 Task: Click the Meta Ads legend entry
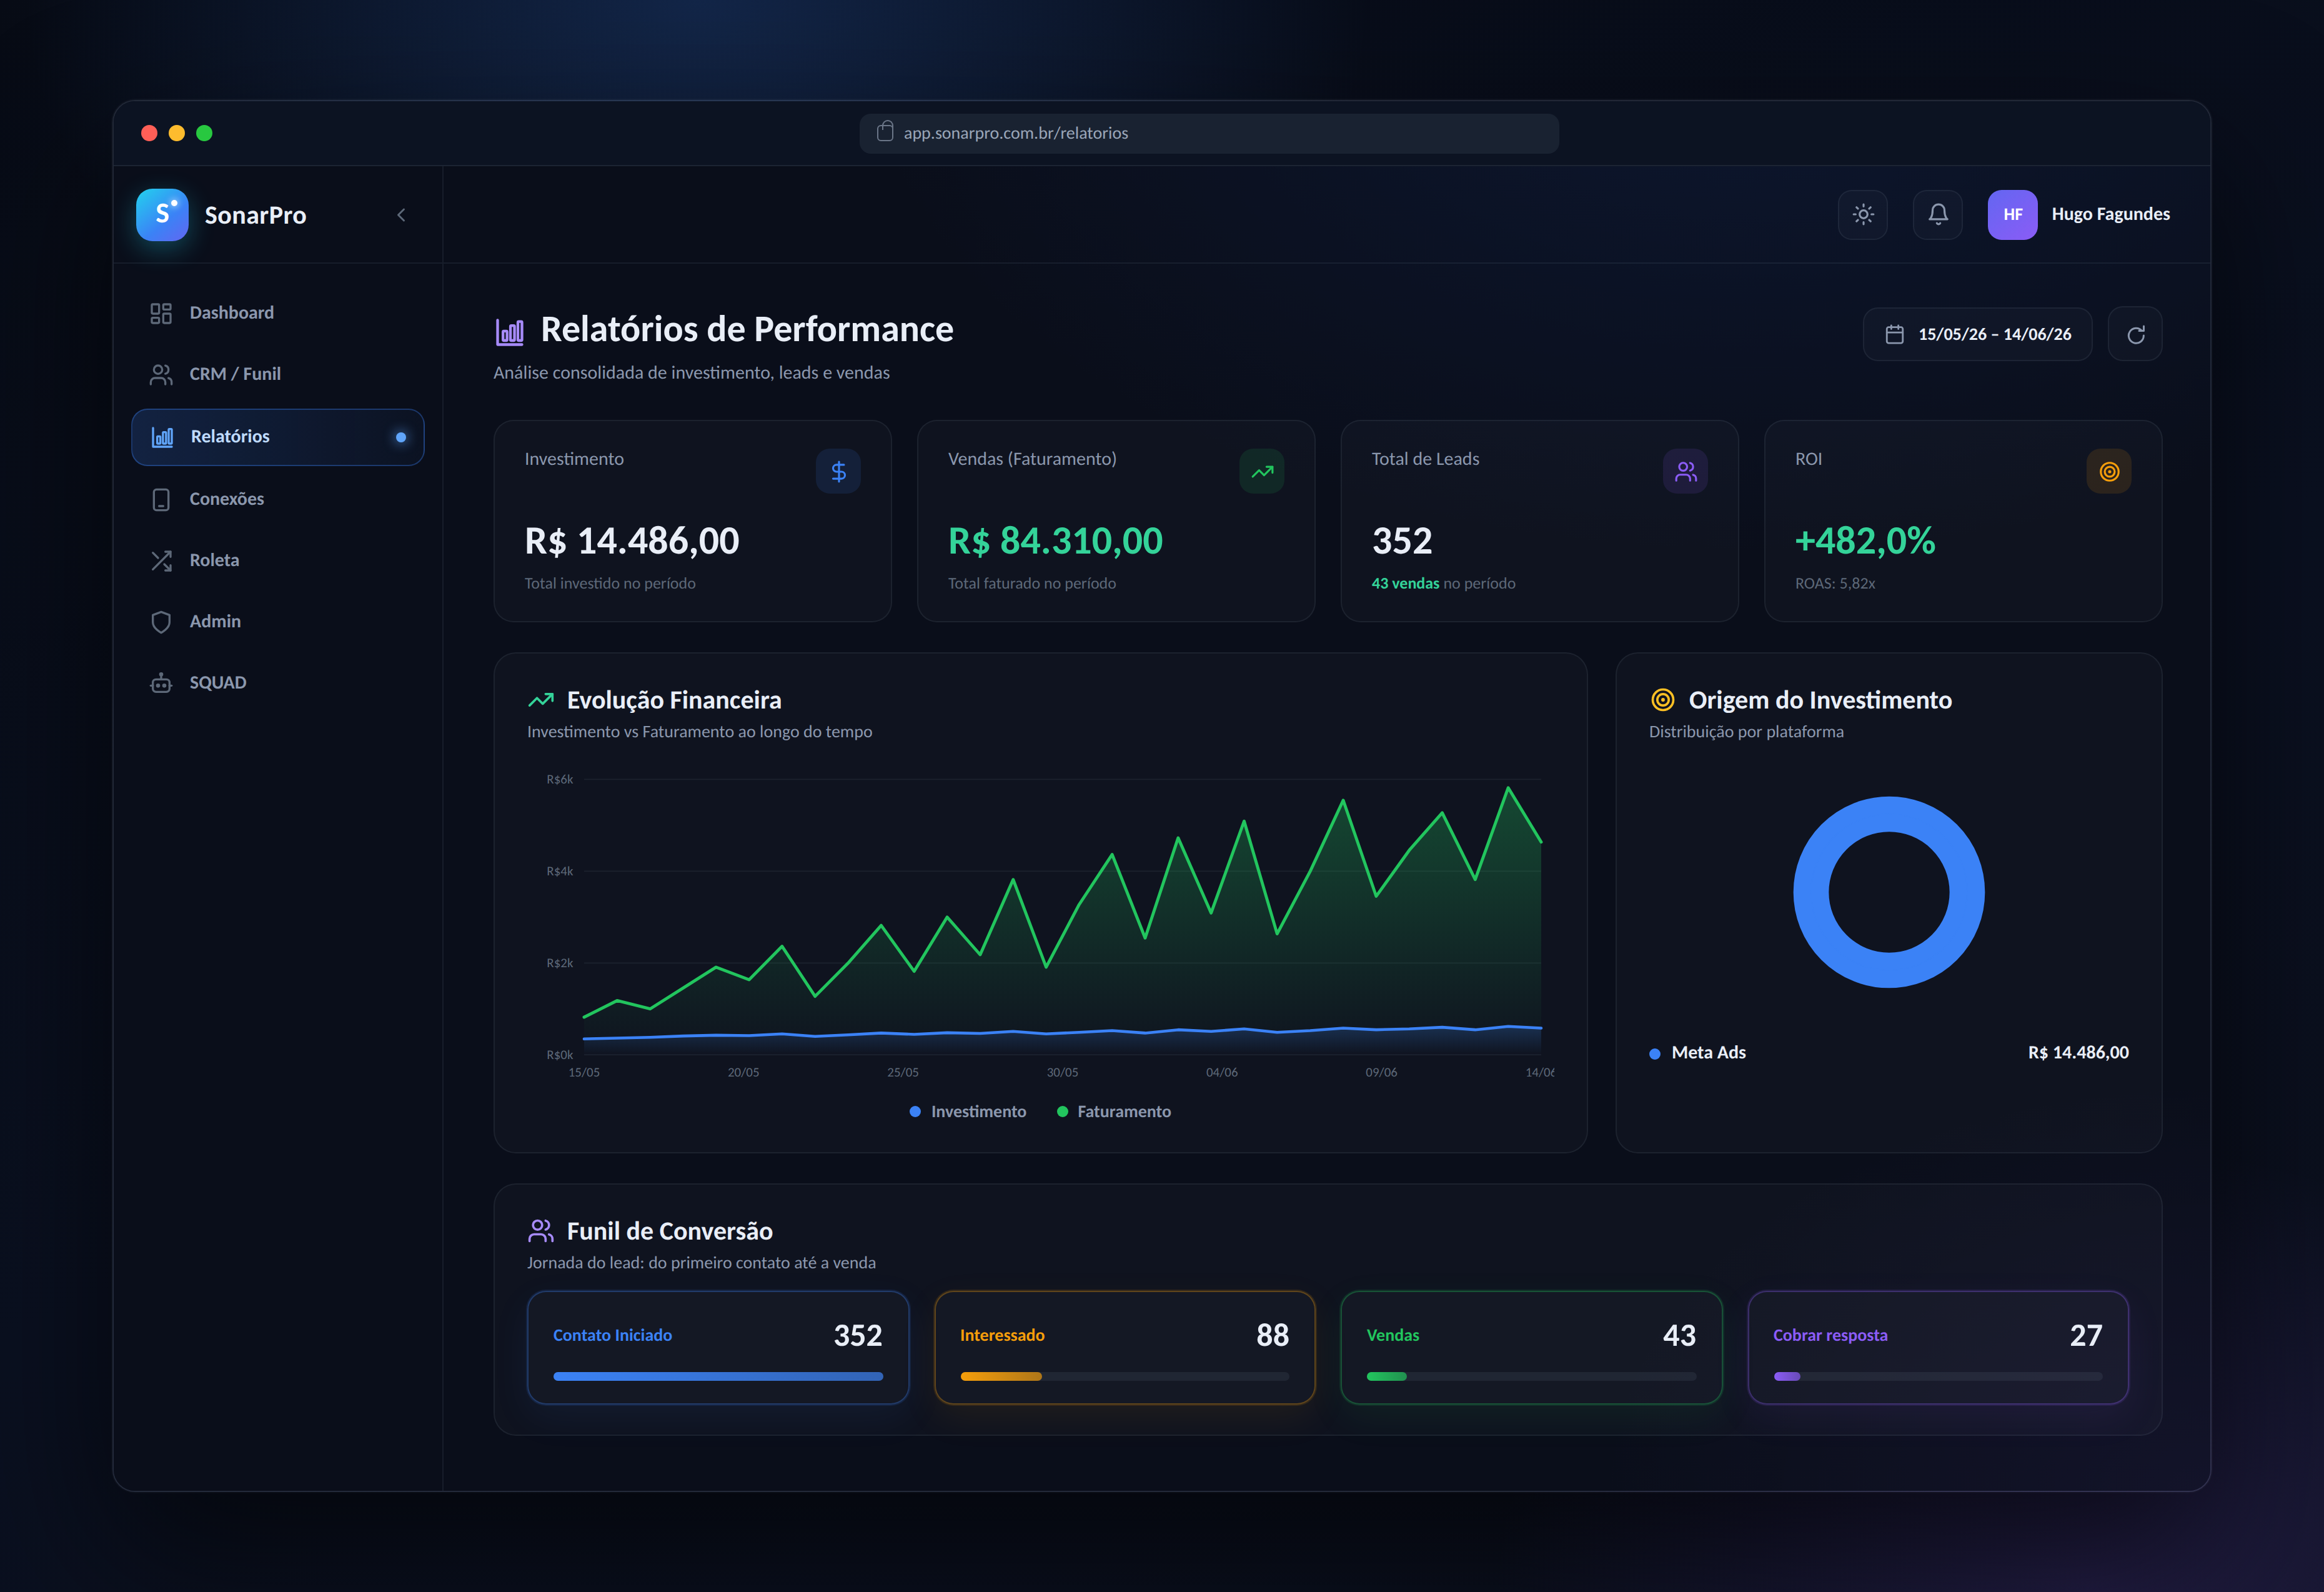1698,1053
